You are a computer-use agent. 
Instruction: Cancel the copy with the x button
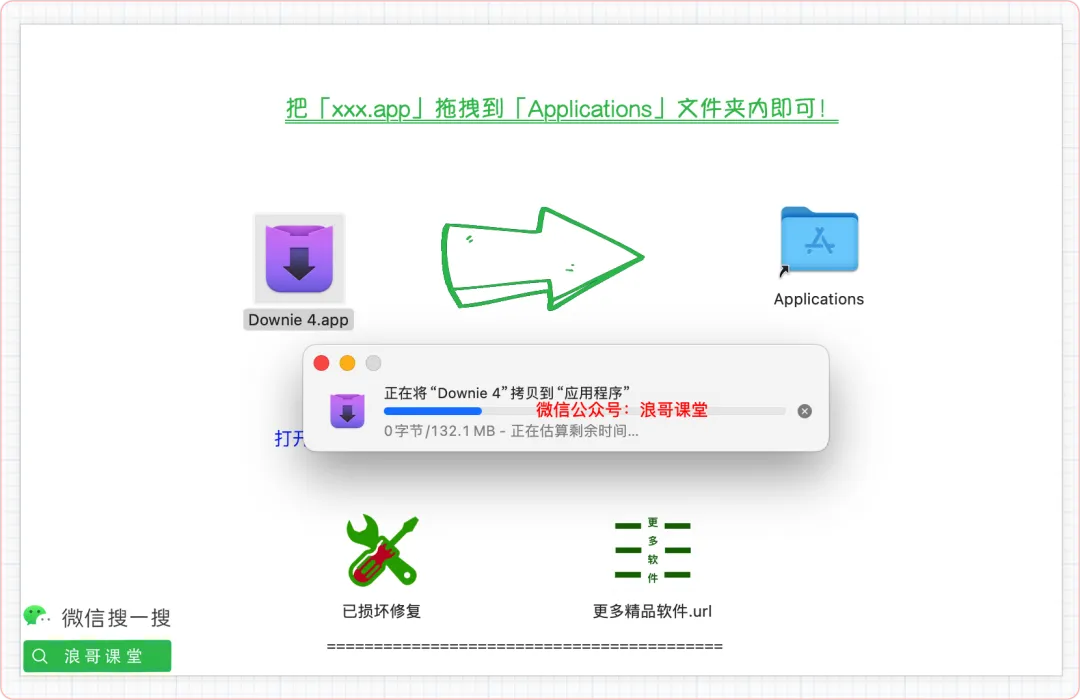coord(804,411)
